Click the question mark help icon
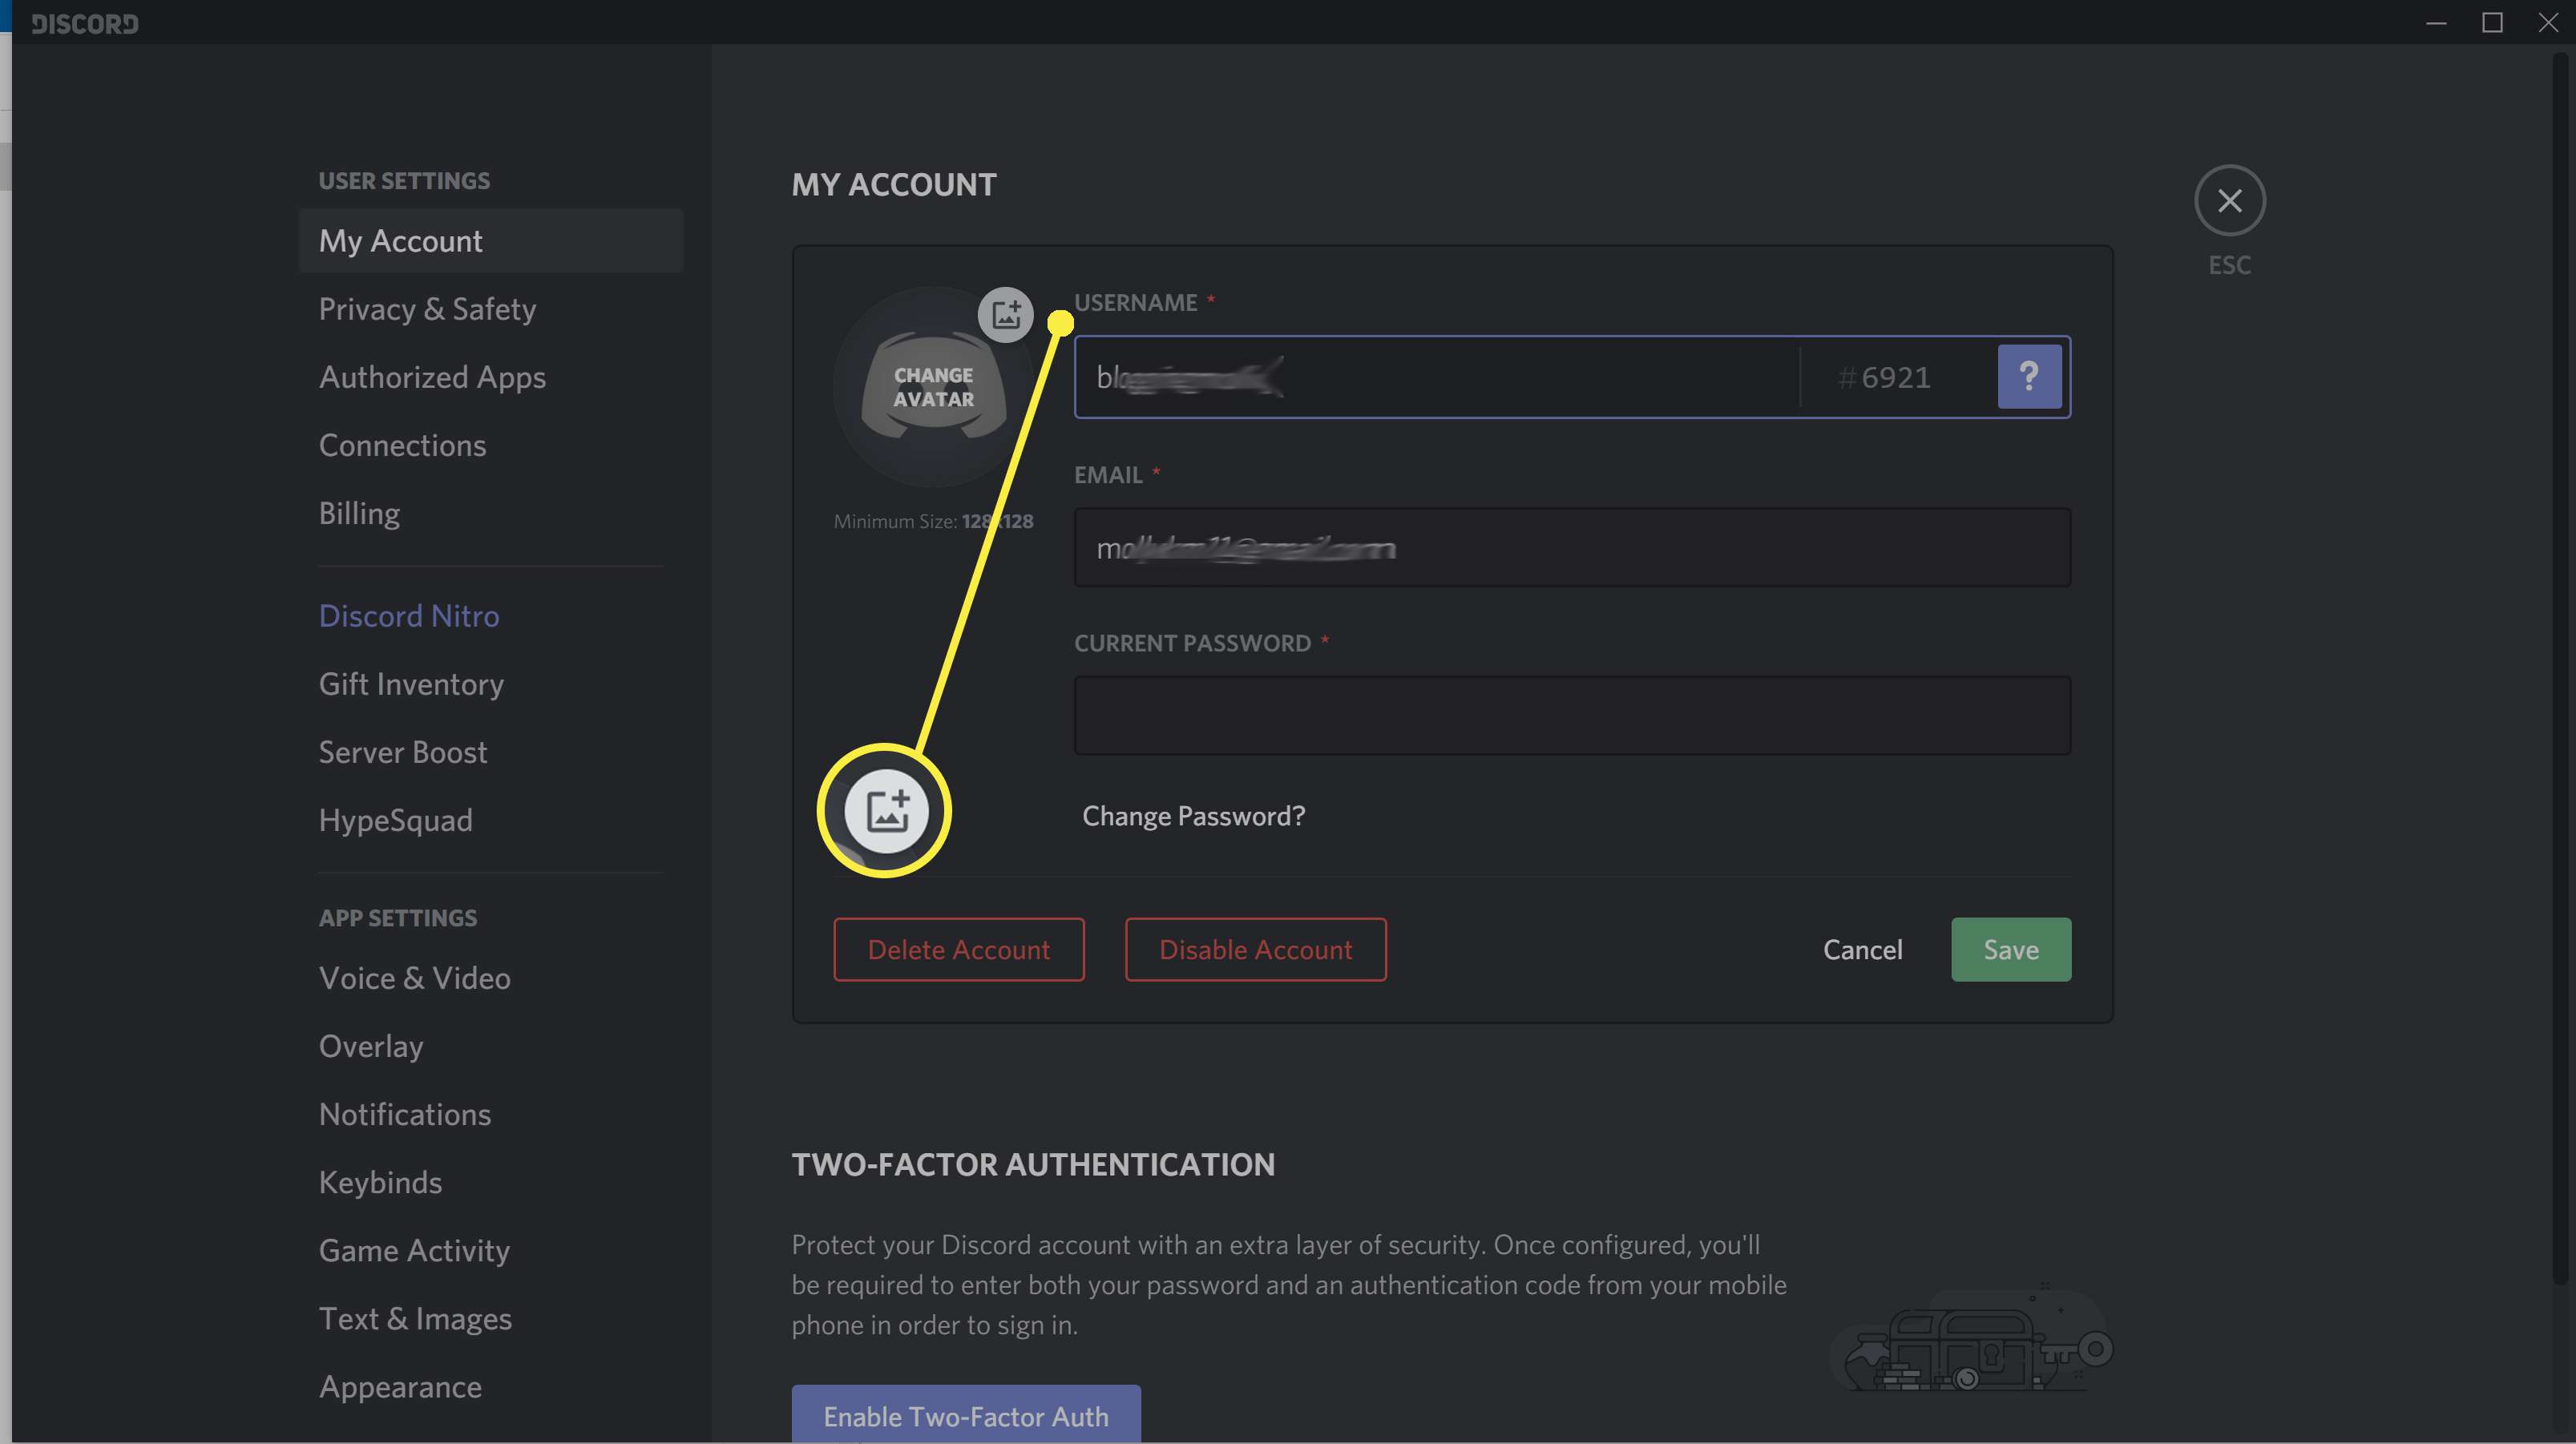The height and width of the screenshot is (1444, 2576). pyautogui.click(x=2029, y=375)
